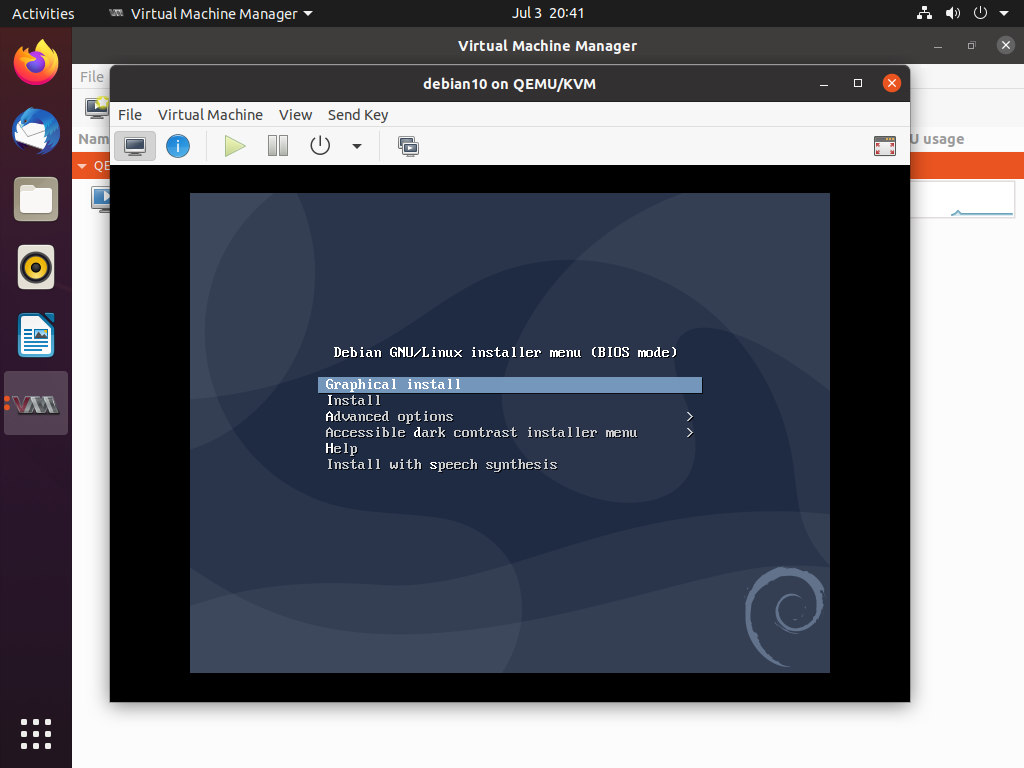
Task: Expand Advanced options in the installer menu
Action: pyautogui.click(x=388, y=416)
